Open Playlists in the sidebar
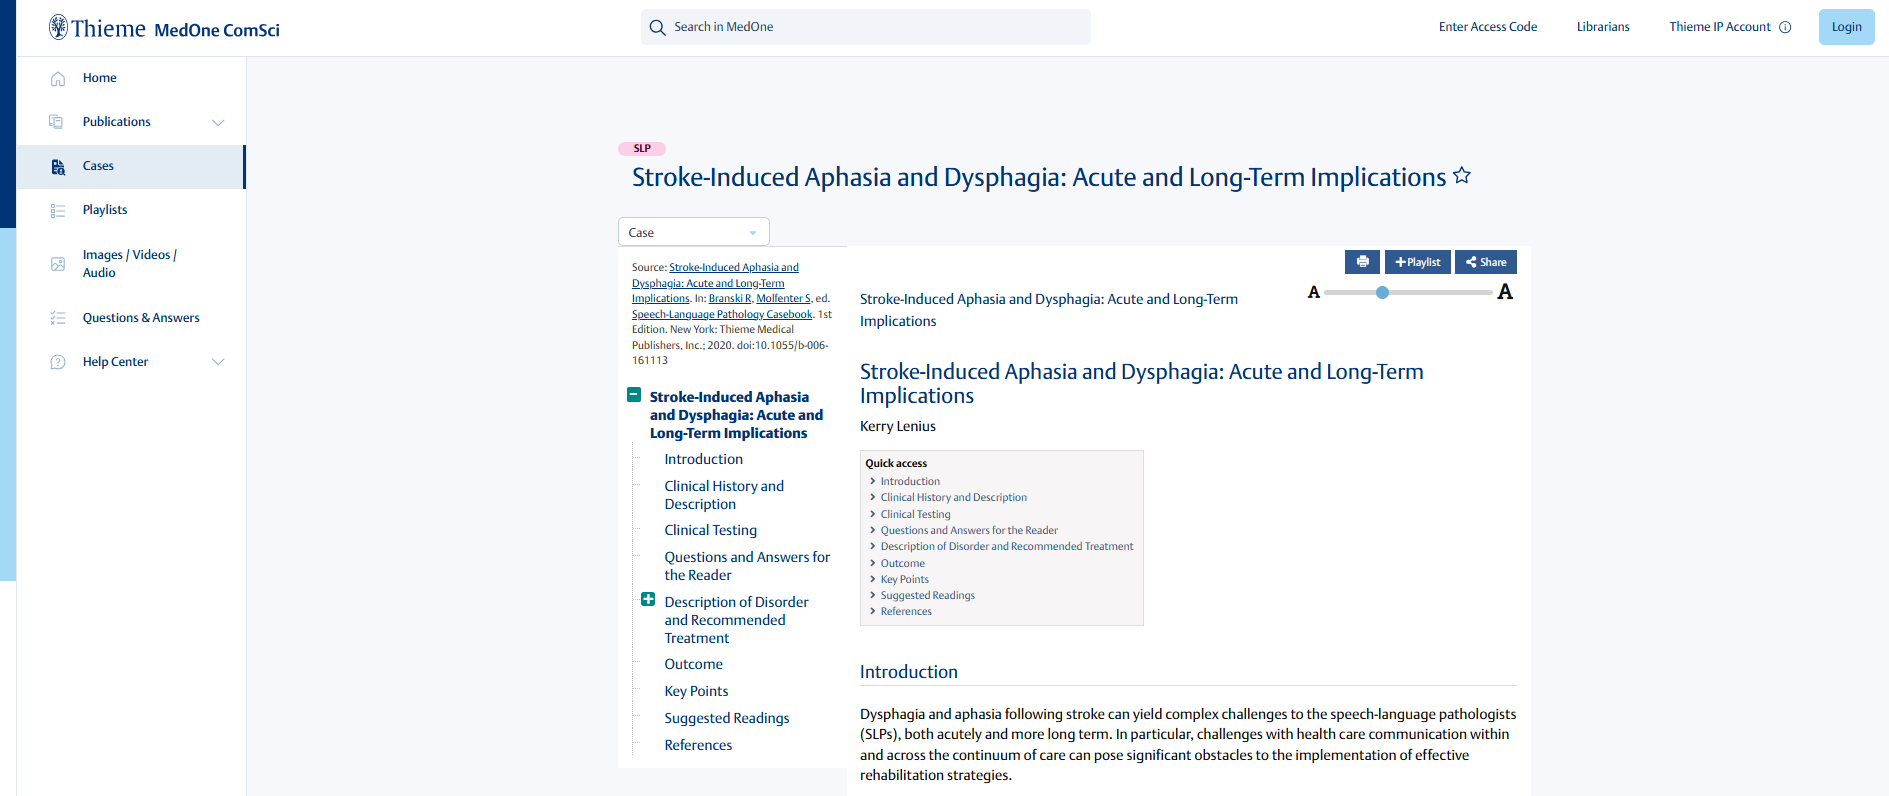The height and width of the screenshot is (796, 1889). [105, 210]
